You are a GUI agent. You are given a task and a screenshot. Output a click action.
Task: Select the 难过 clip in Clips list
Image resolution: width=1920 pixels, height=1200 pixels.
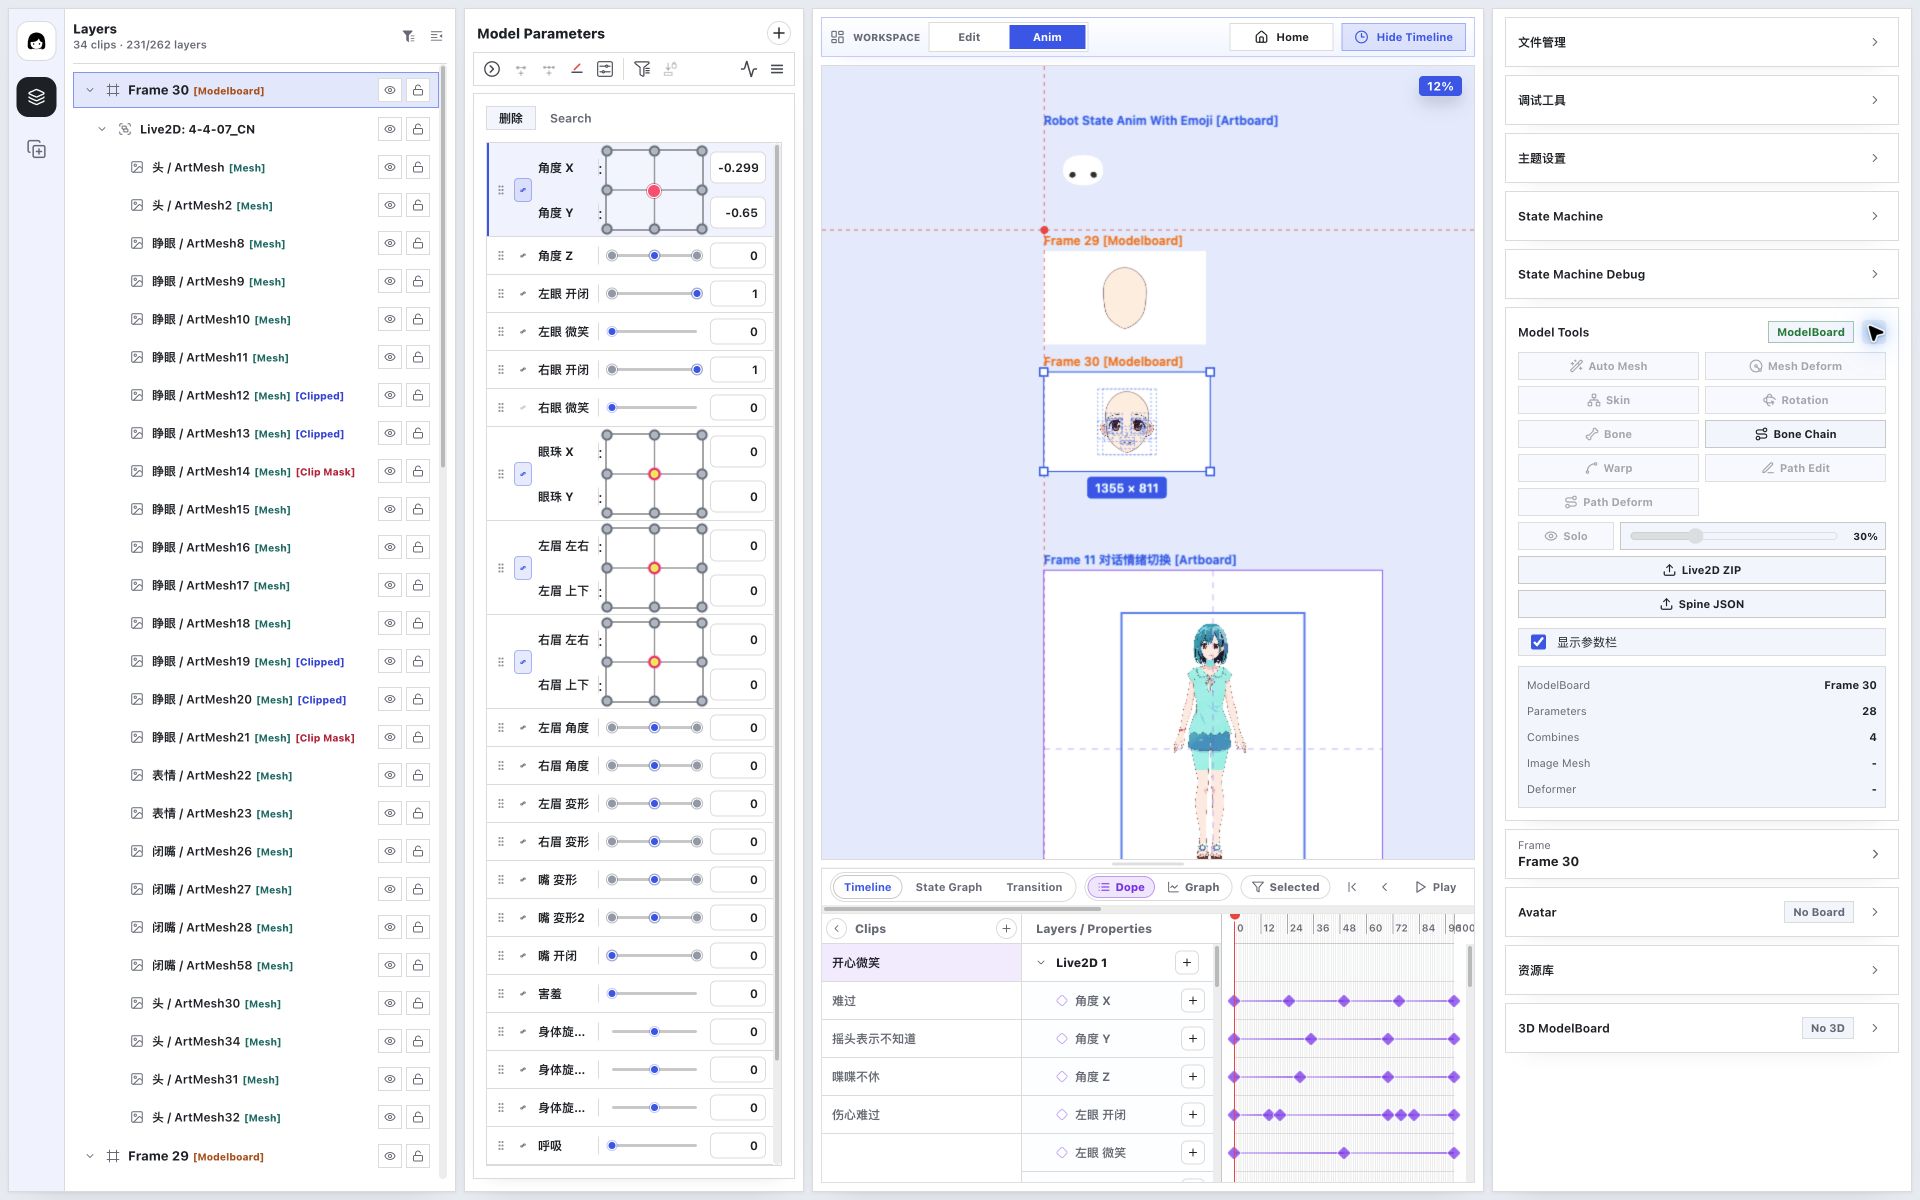921,1001
